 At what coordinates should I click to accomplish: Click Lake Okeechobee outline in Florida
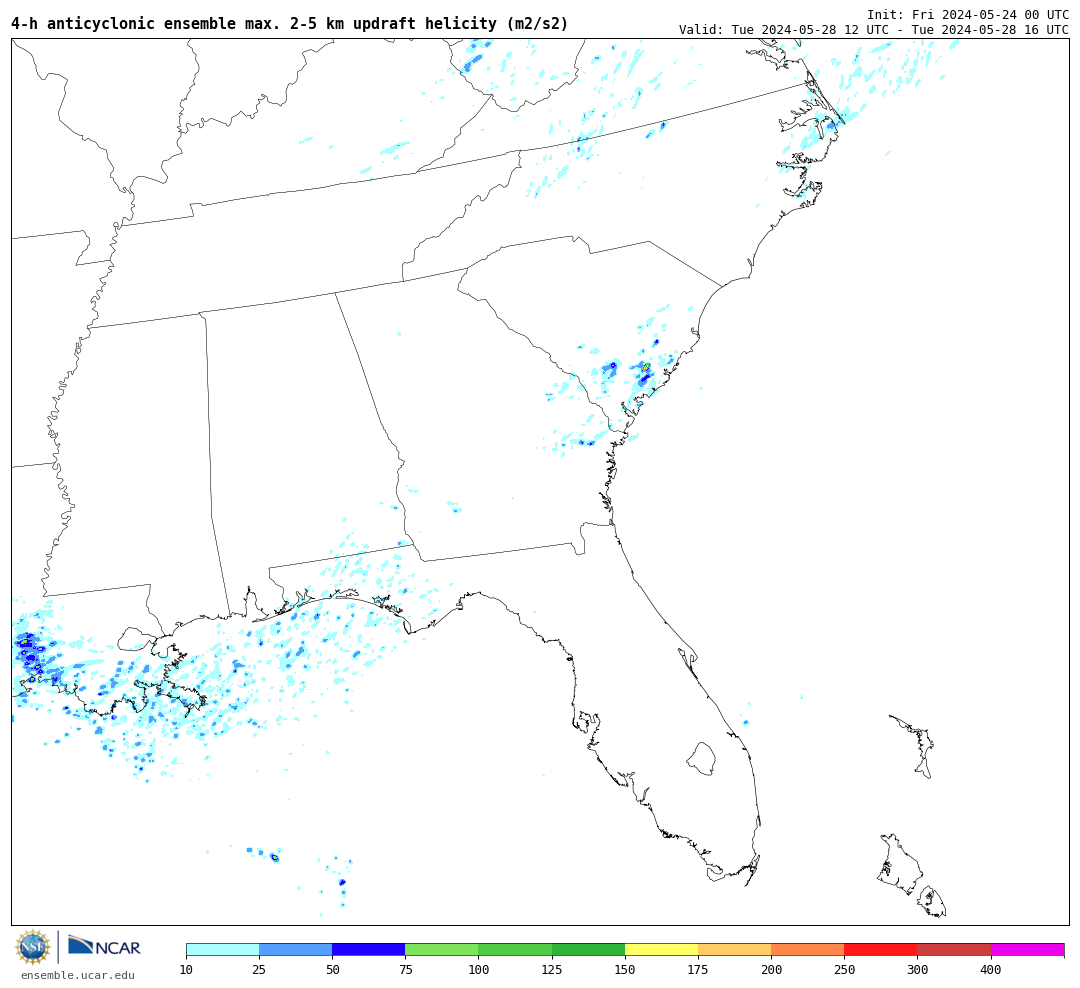coord(701,759)
